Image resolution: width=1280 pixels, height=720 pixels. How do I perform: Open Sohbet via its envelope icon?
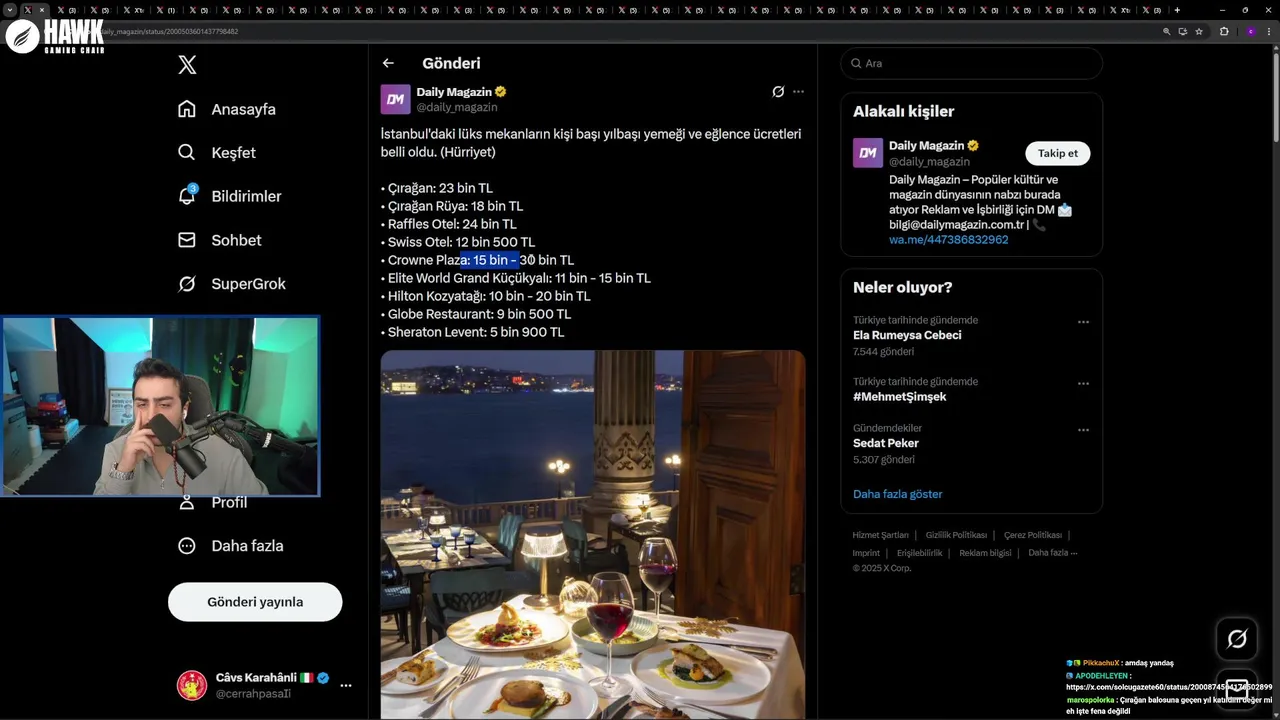click(x=187, y=240)
